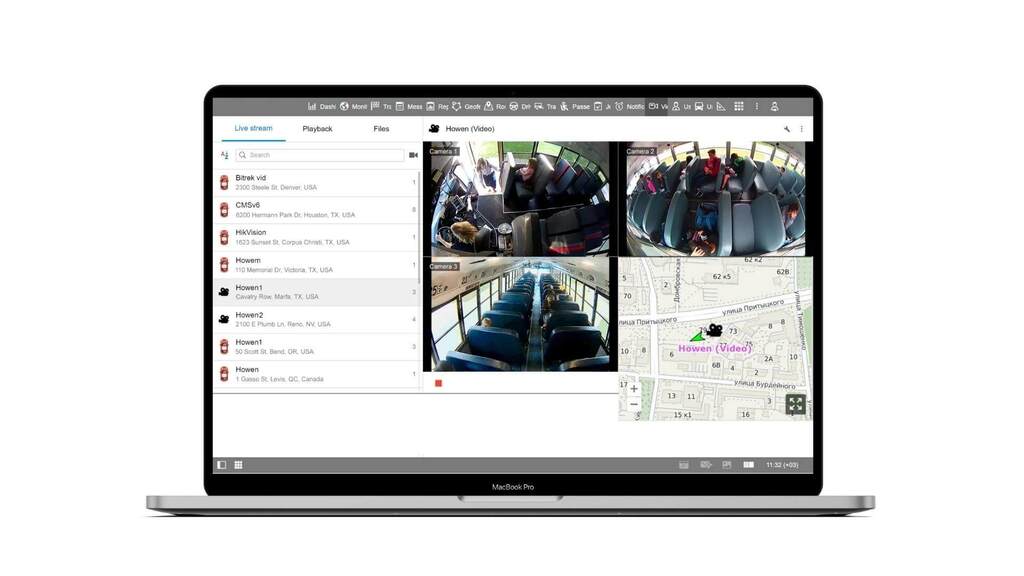
Task: Switch to the Playback tab
Action: [317, 129]
